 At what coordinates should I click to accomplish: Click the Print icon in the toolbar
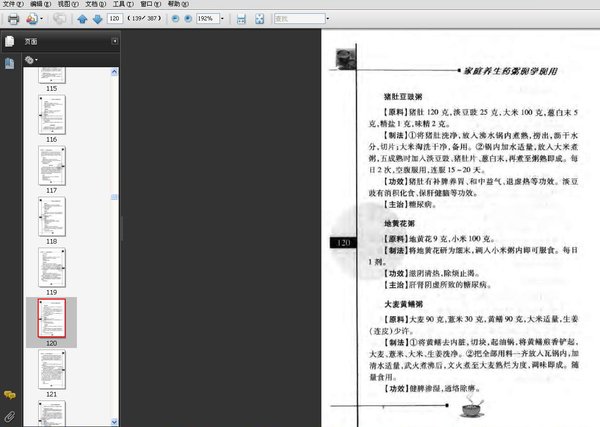tap(13, 19)
